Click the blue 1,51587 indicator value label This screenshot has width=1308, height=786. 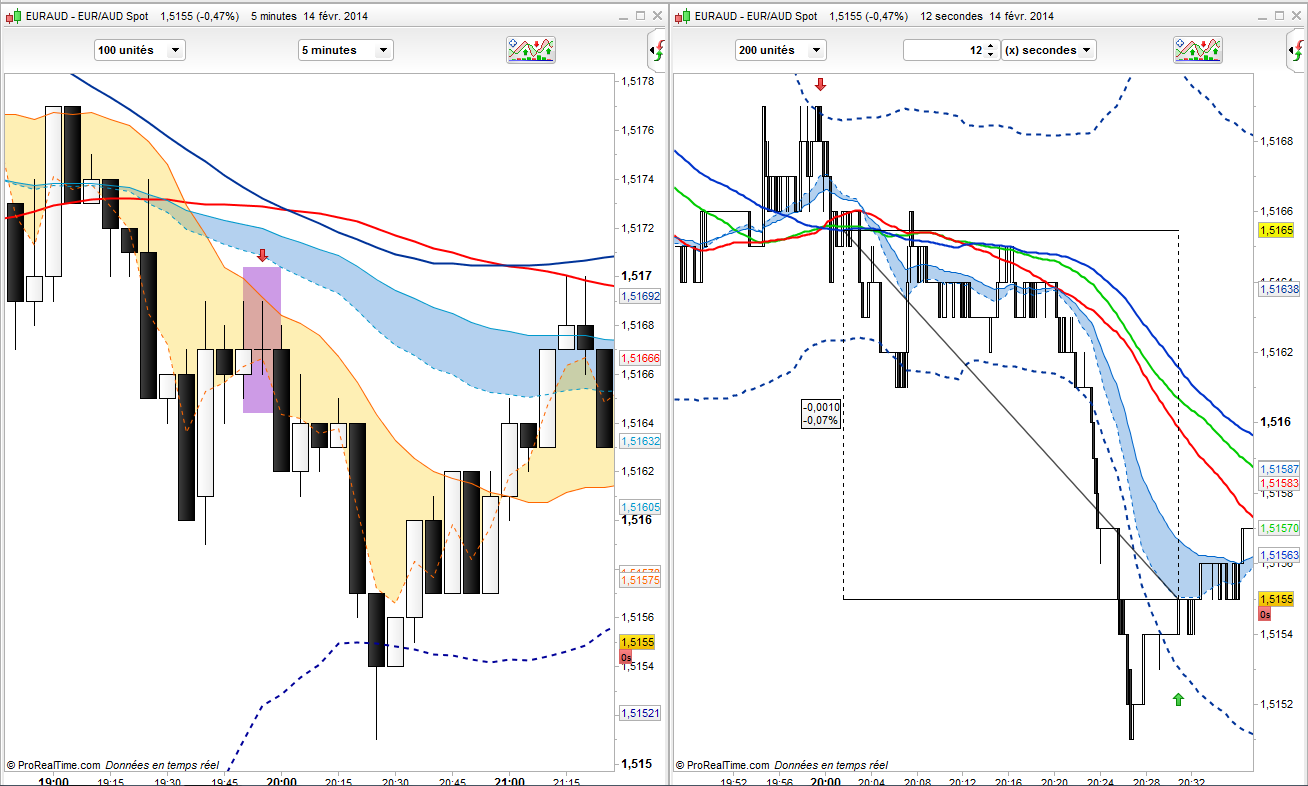[1279, 469]
